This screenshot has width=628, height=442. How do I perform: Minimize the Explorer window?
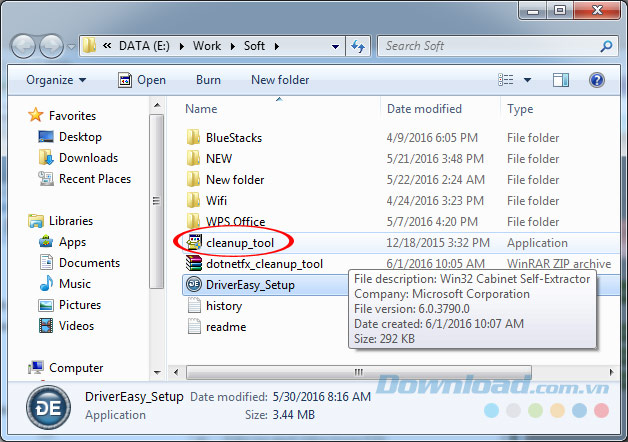(533, 10)
